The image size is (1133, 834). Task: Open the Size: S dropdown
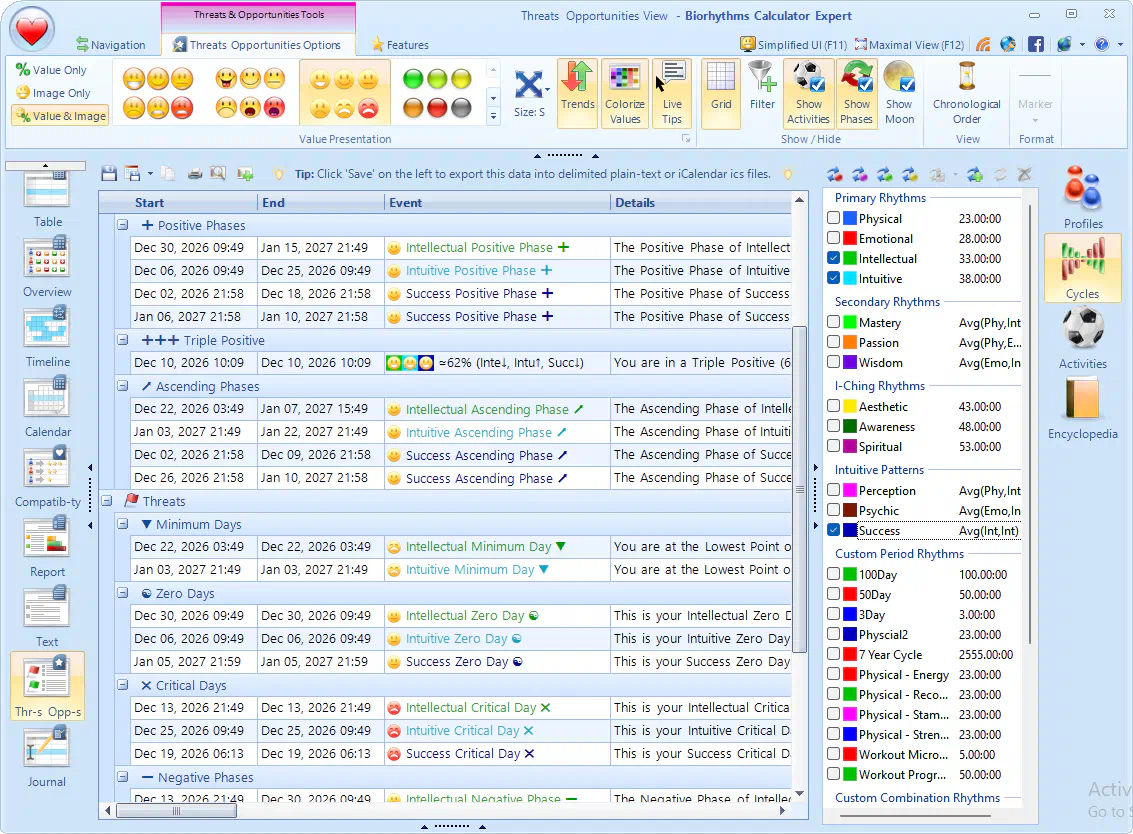(531, 94)
